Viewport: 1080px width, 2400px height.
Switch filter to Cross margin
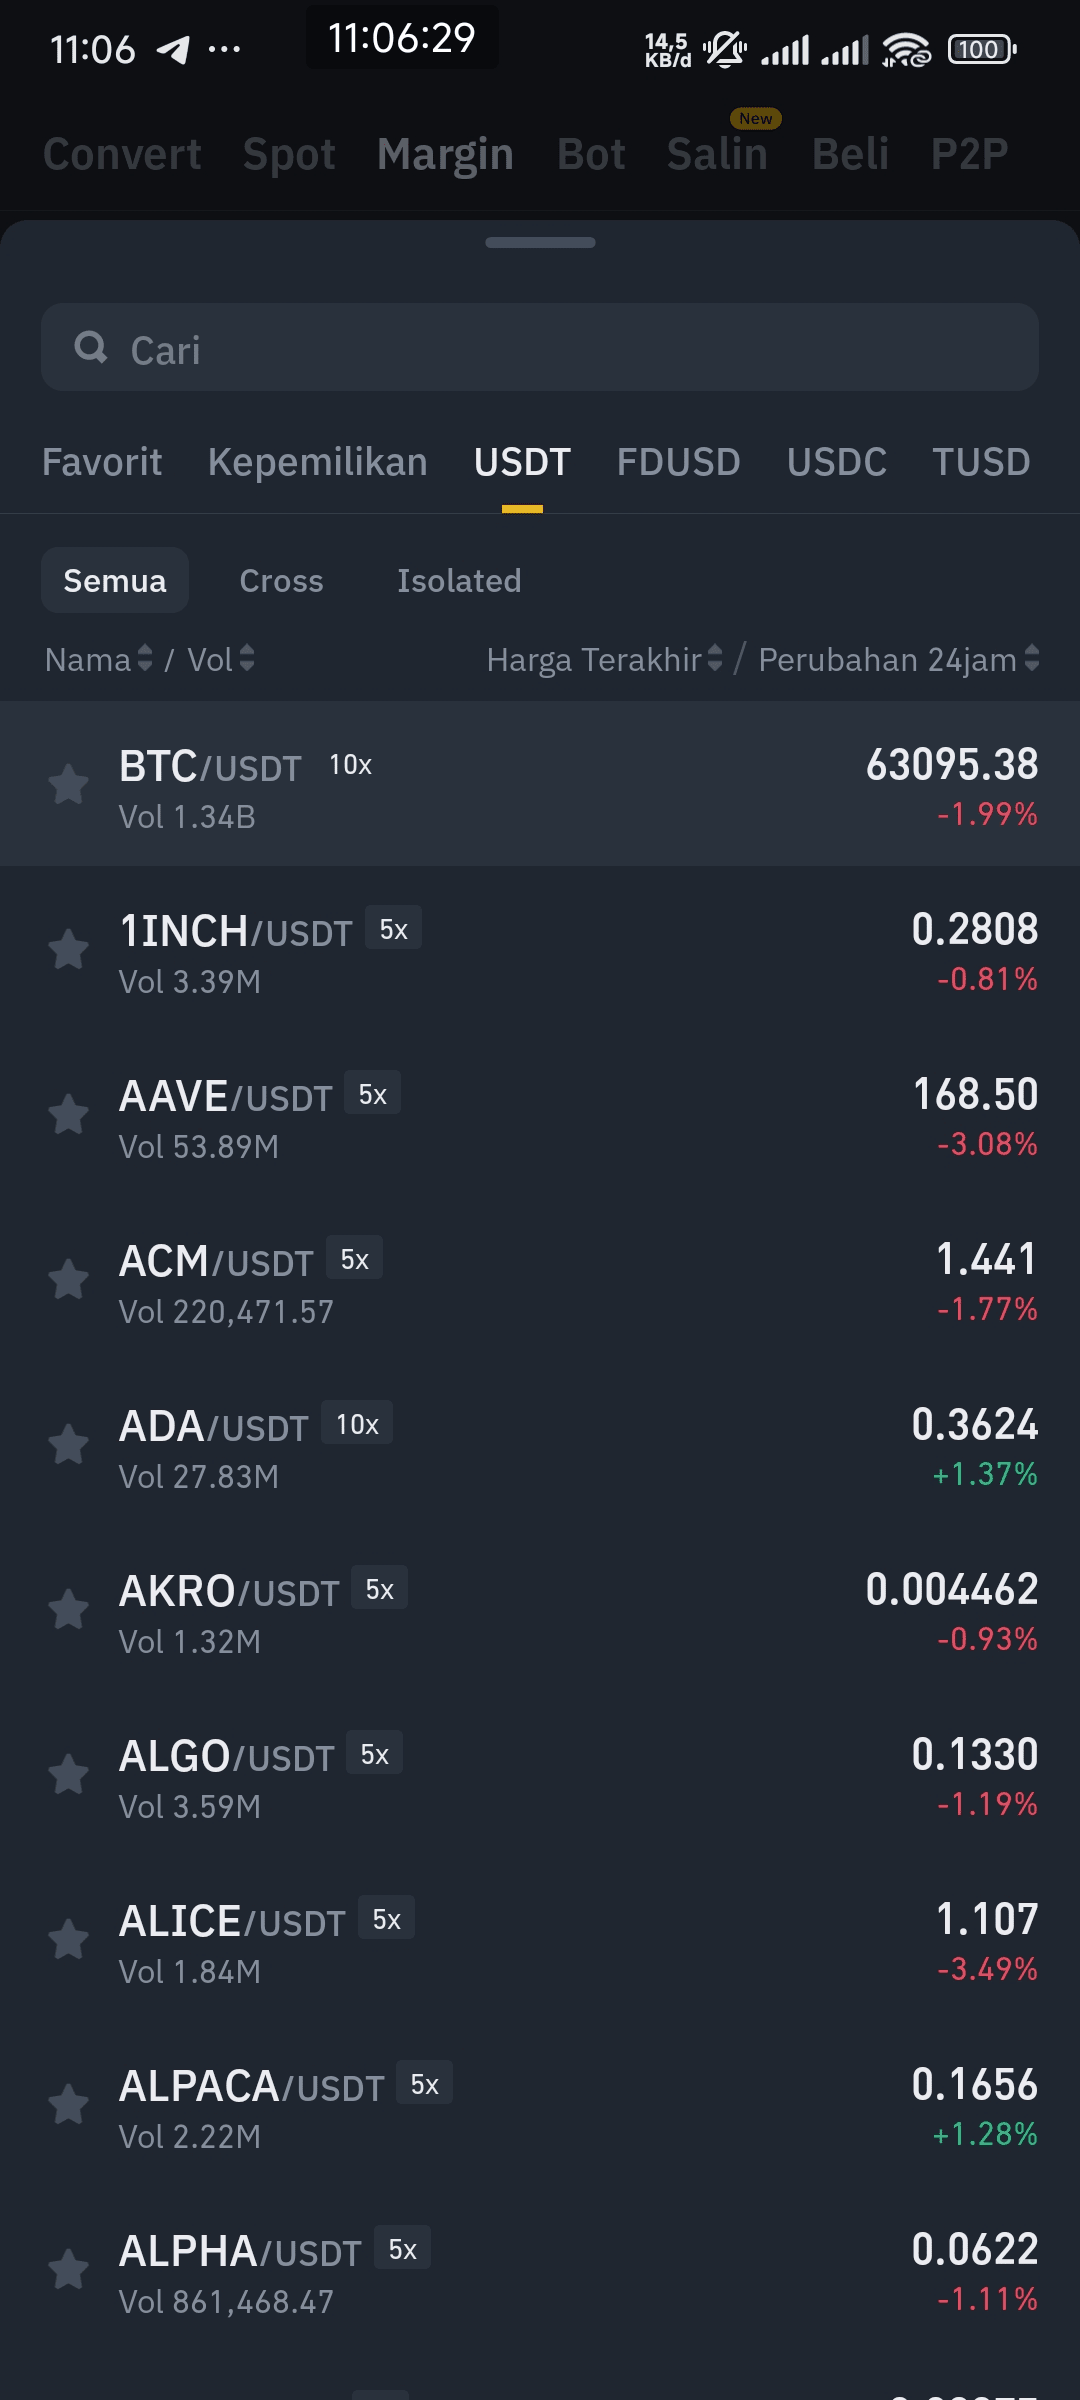point(281,580)
